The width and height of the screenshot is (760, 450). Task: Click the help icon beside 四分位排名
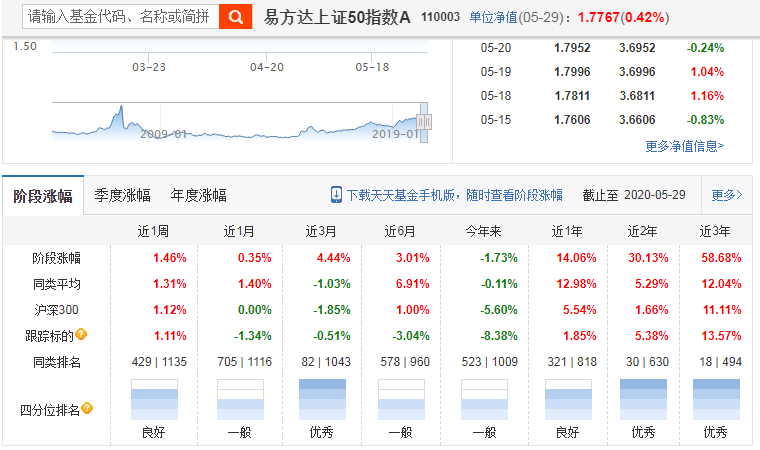pos(87,408)
